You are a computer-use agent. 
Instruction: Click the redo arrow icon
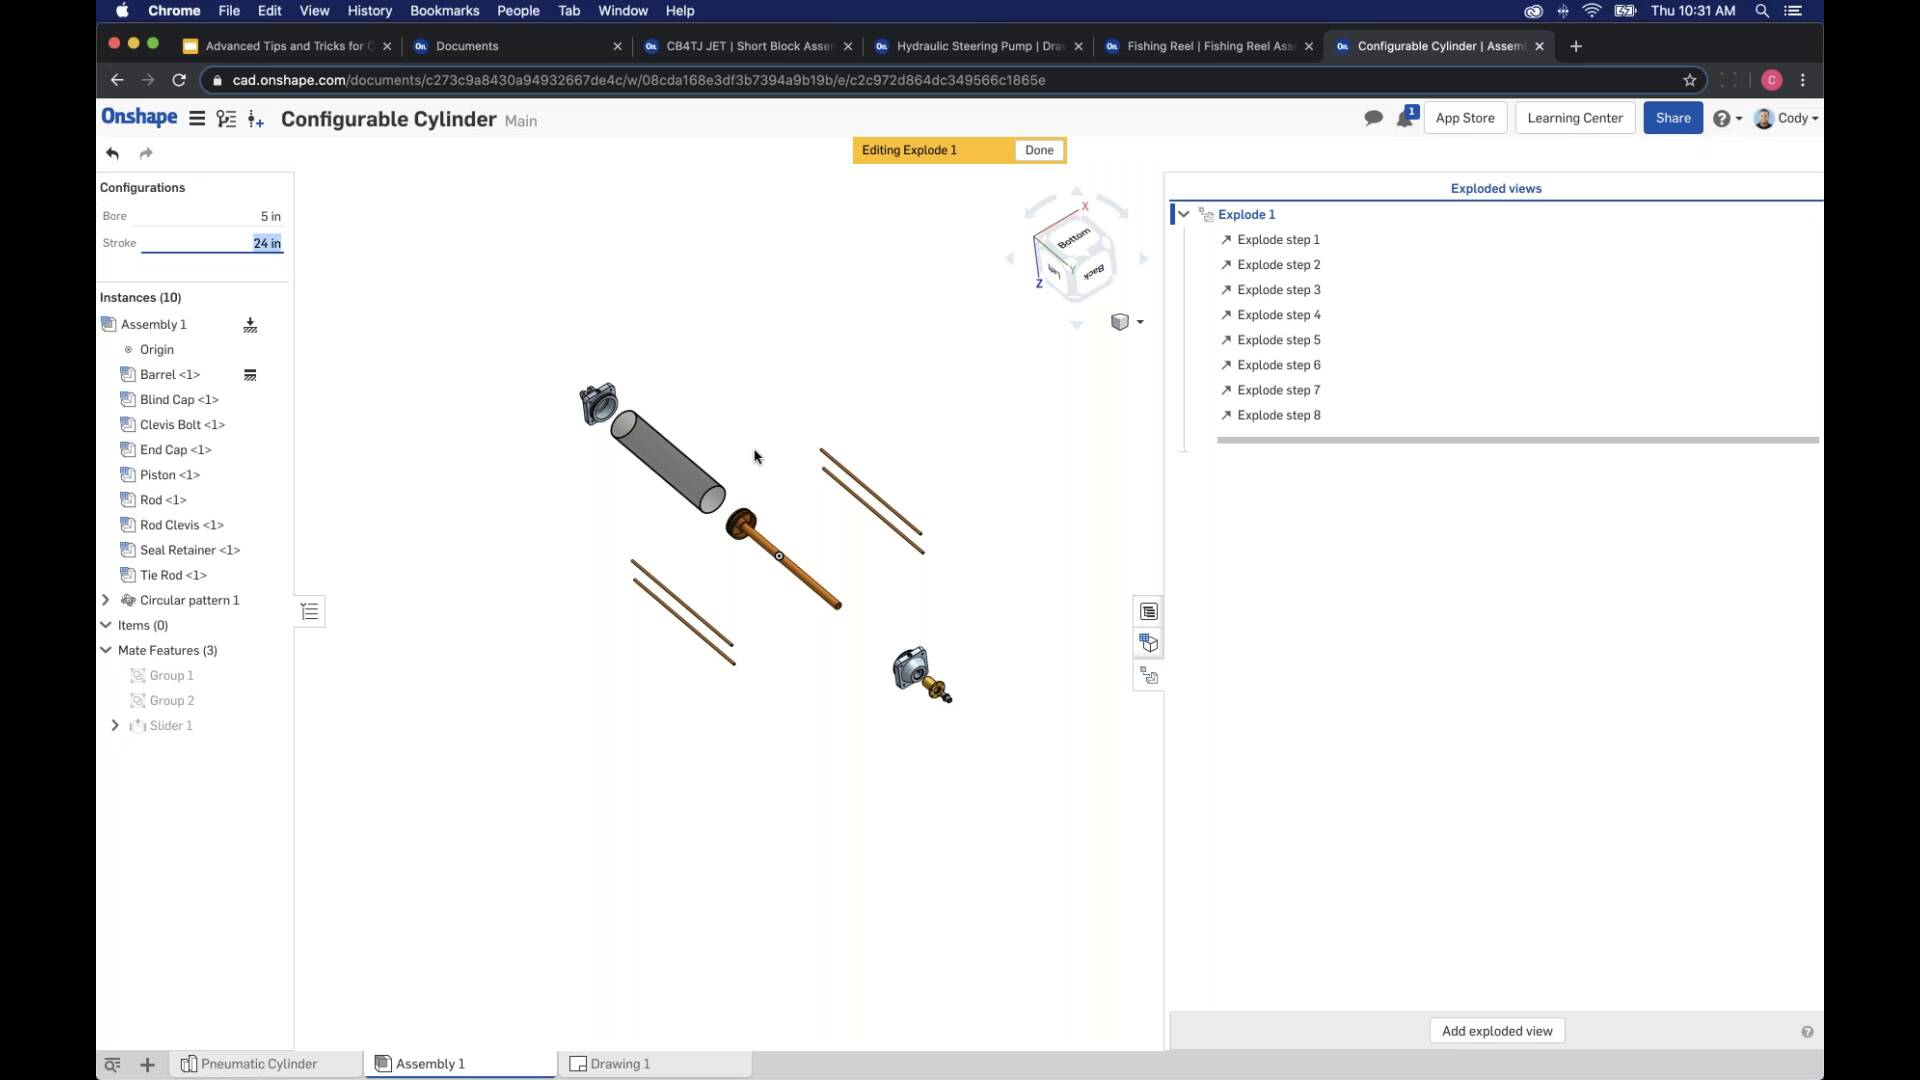point(146,153)
